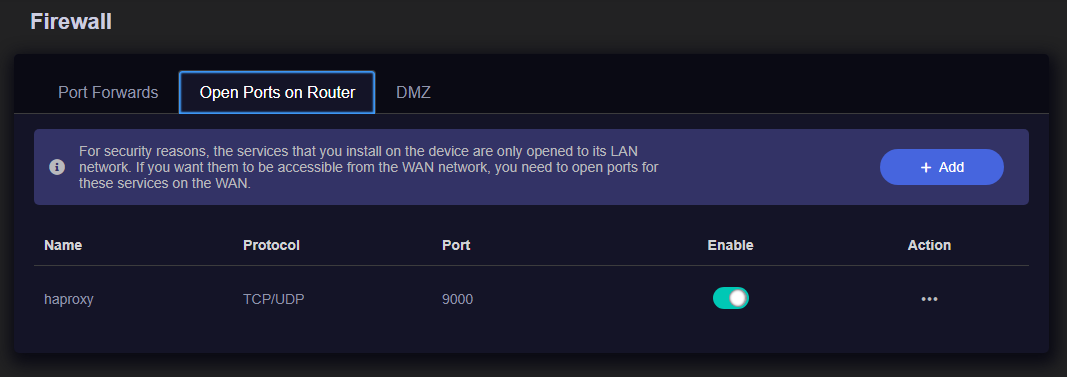Click the security notice text about WAN ports
1067x377 pixels.
[x=368, y=167]
